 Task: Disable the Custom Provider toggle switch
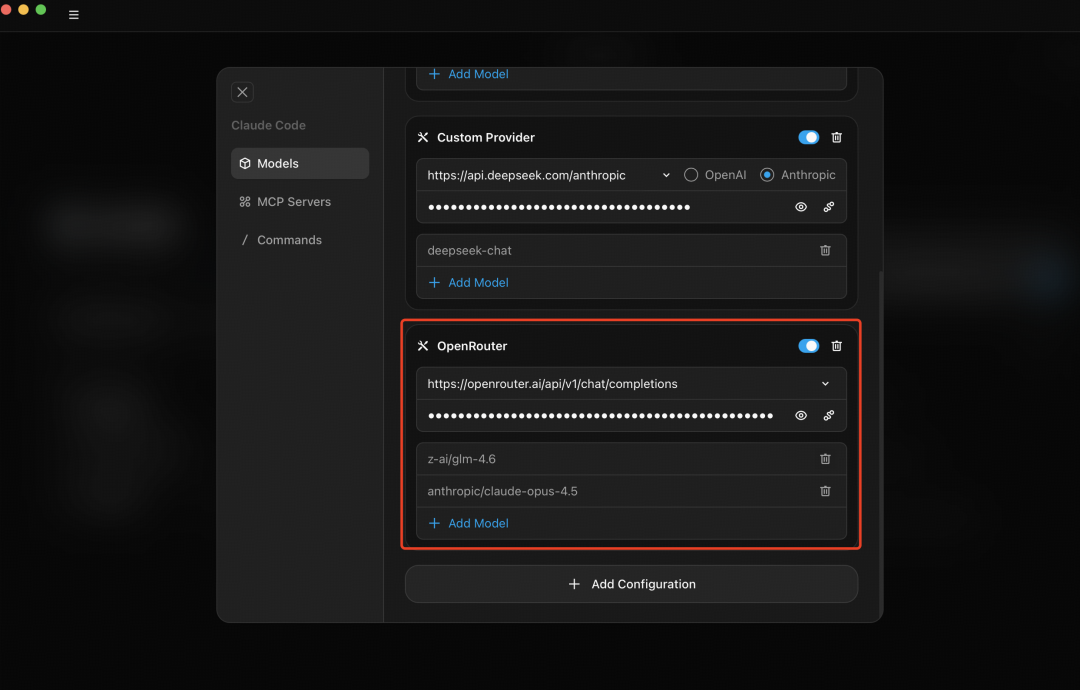[809, 137]
